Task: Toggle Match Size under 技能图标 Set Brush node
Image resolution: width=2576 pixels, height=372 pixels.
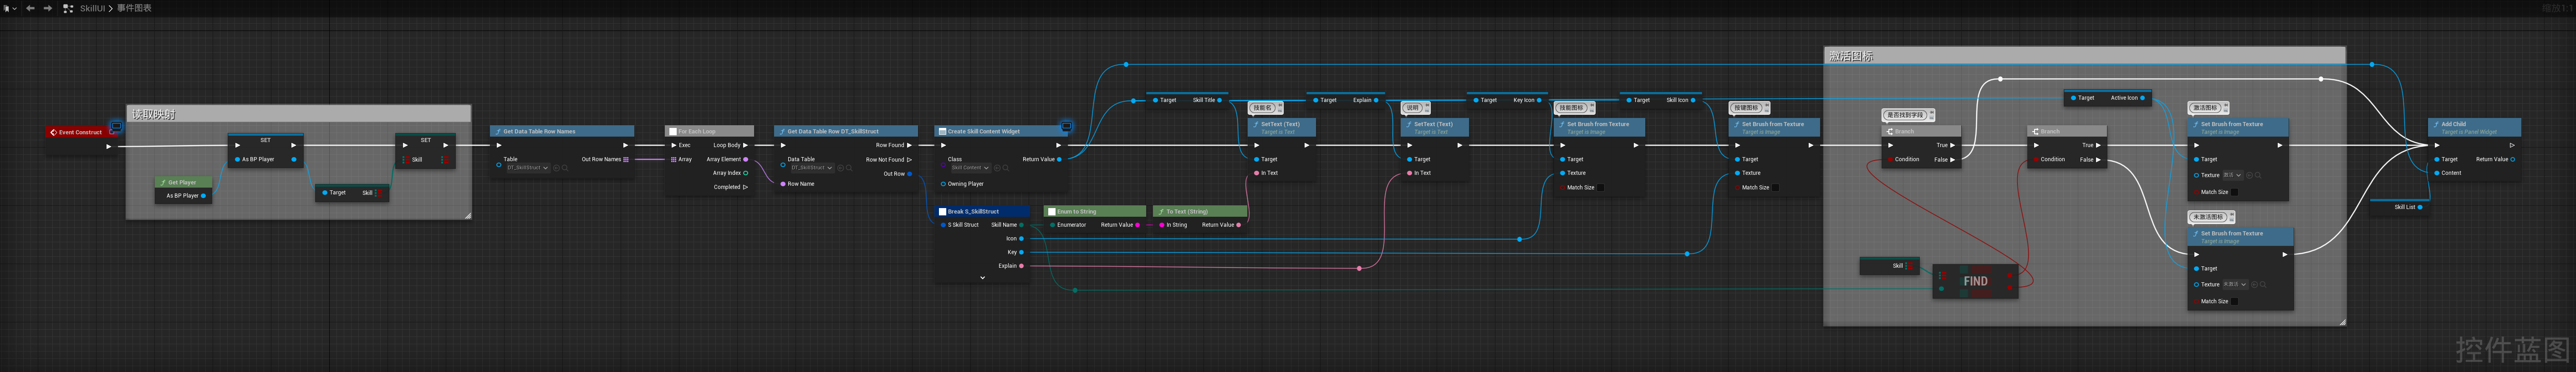Action: (1601, 187)
